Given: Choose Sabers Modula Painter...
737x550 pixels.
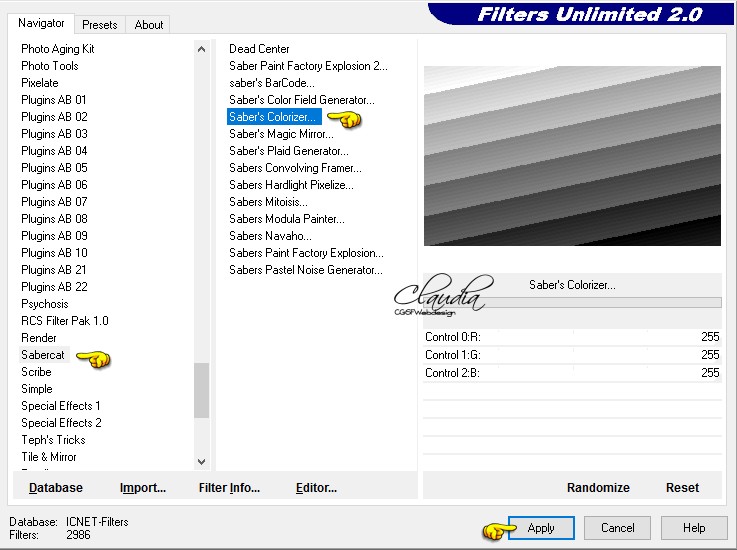Looking at the screenshot, I should click(287, 219).
